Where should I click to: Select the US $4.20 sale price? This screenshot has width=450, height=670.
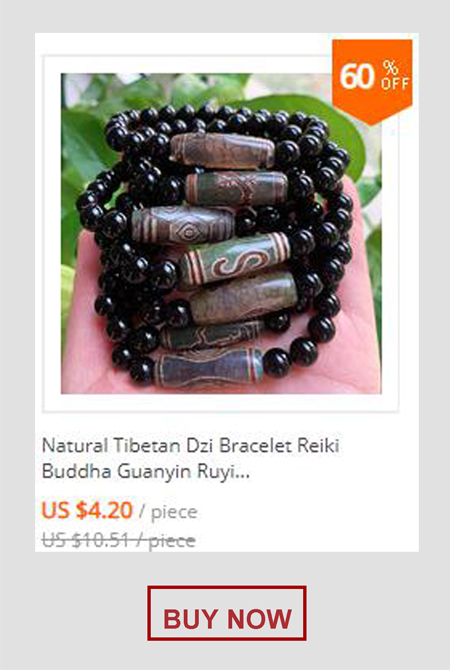click(x=87, y=510)
